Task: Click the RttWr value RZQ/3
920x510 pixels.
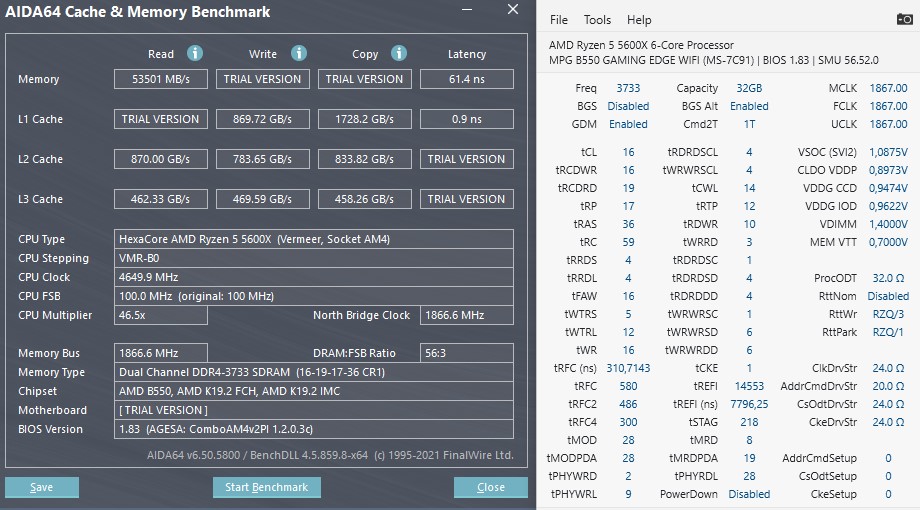Action: point(888,315)
